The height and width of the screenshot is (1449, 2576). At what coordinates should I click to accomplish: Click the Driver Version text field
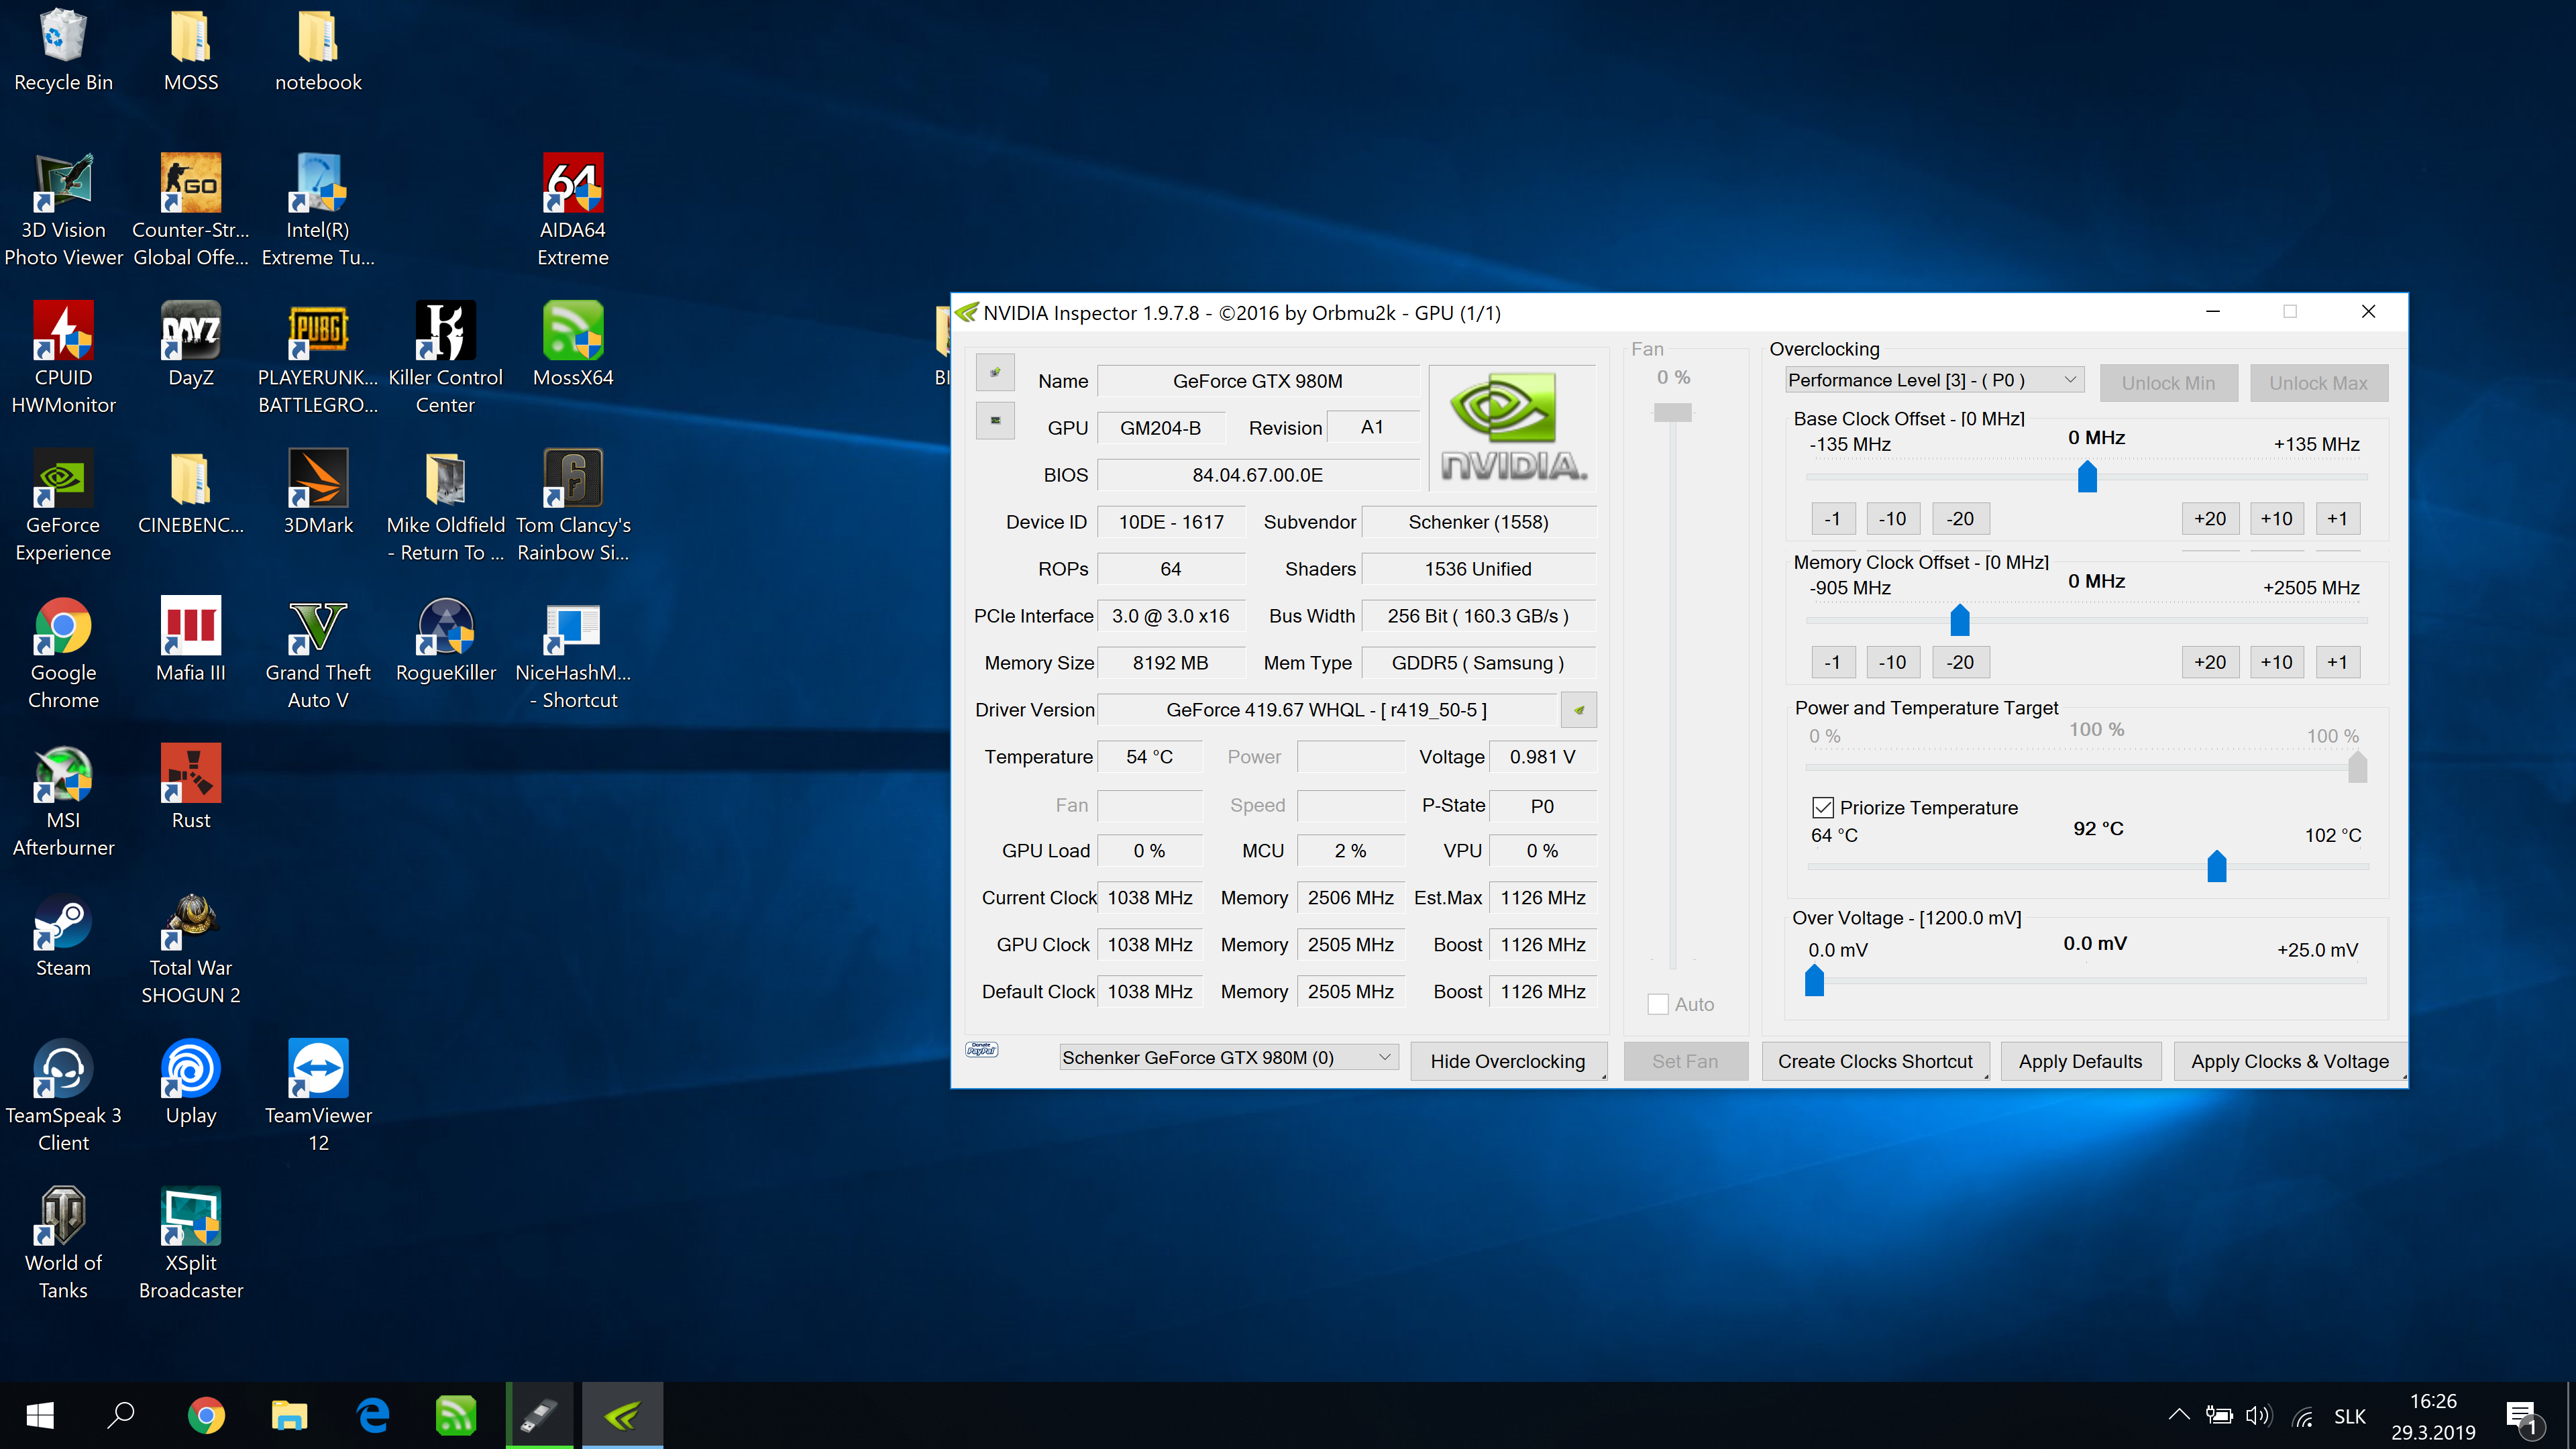point(1327,710)
